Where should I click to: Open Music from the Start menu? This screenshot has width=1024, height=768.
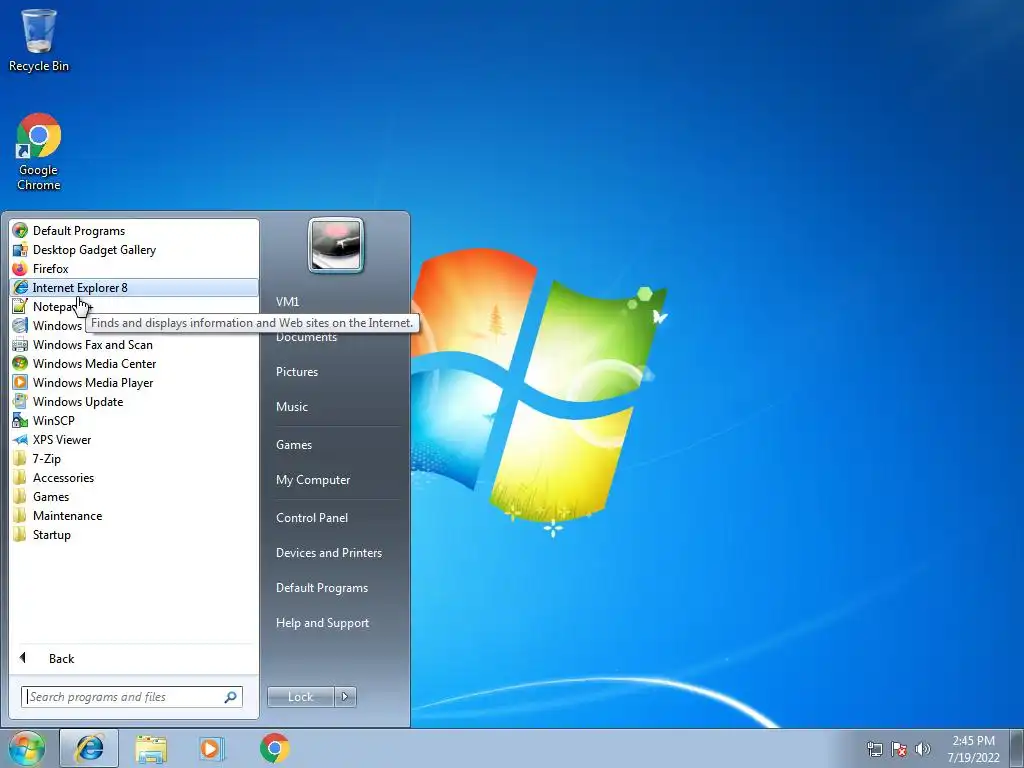pos(292,406)
